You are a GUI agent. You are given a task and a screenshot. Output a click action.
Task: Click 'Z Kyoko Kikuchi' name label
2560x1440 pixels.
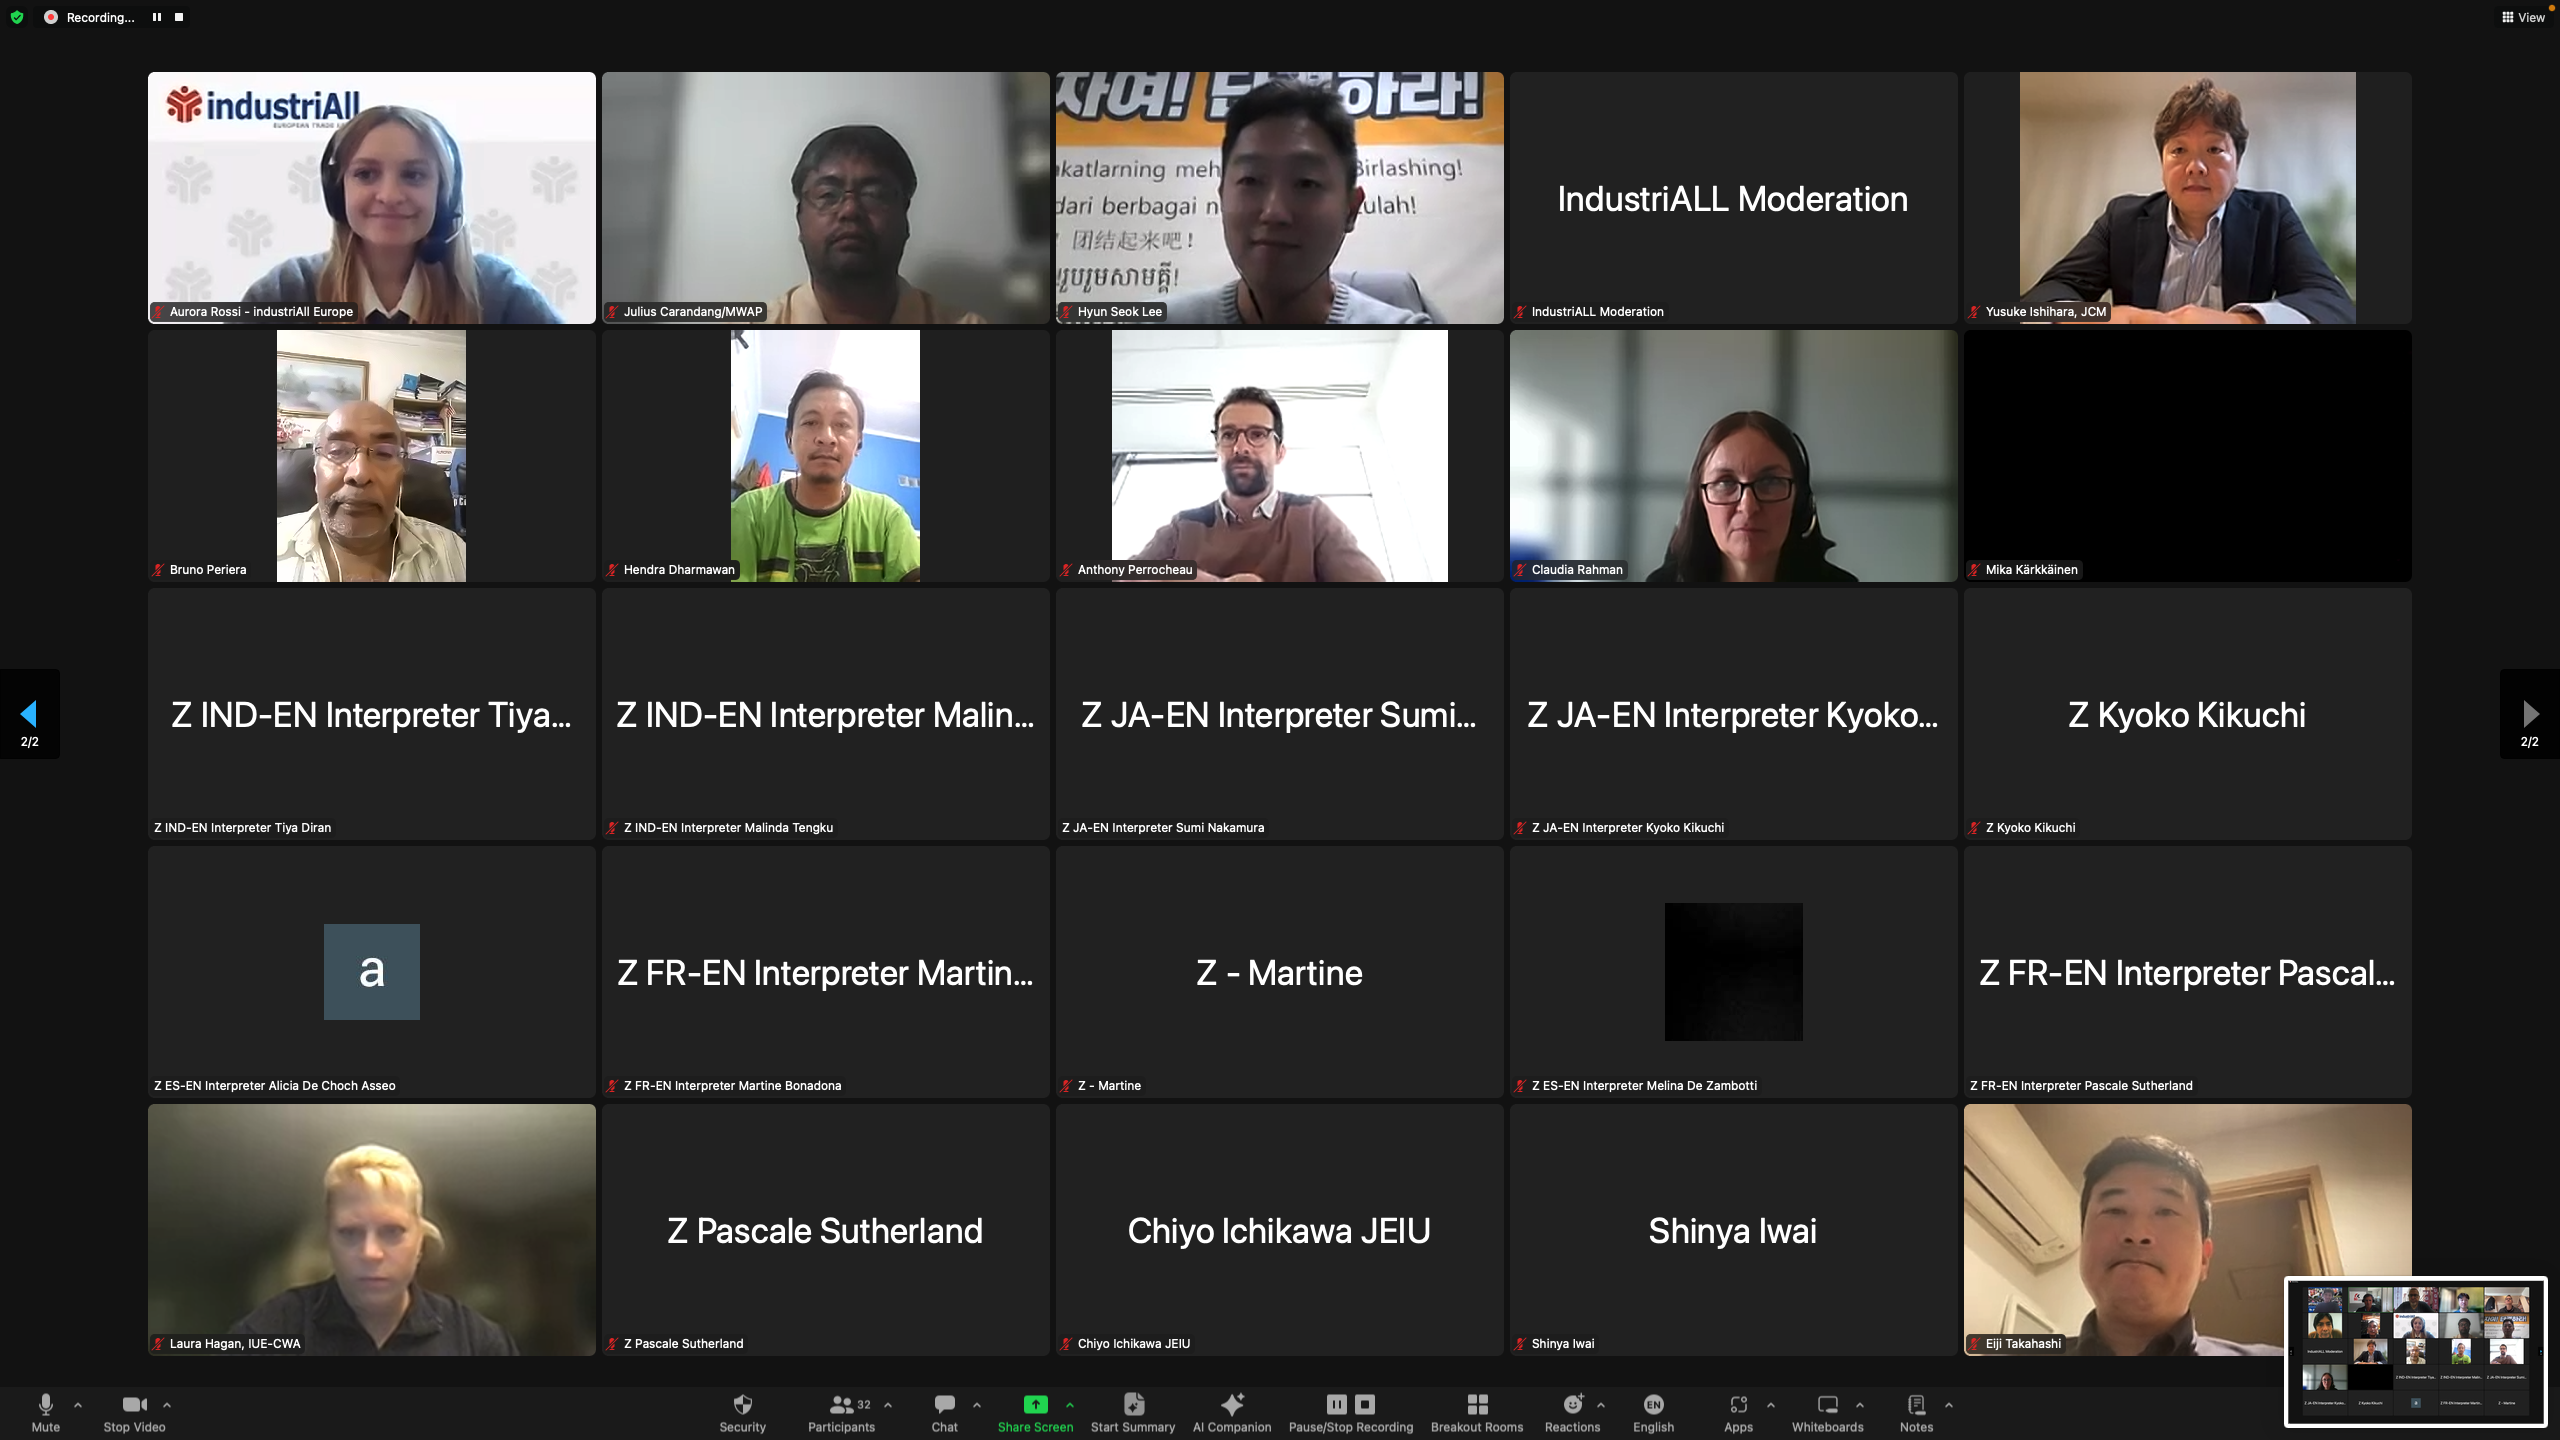(2030, 828)
